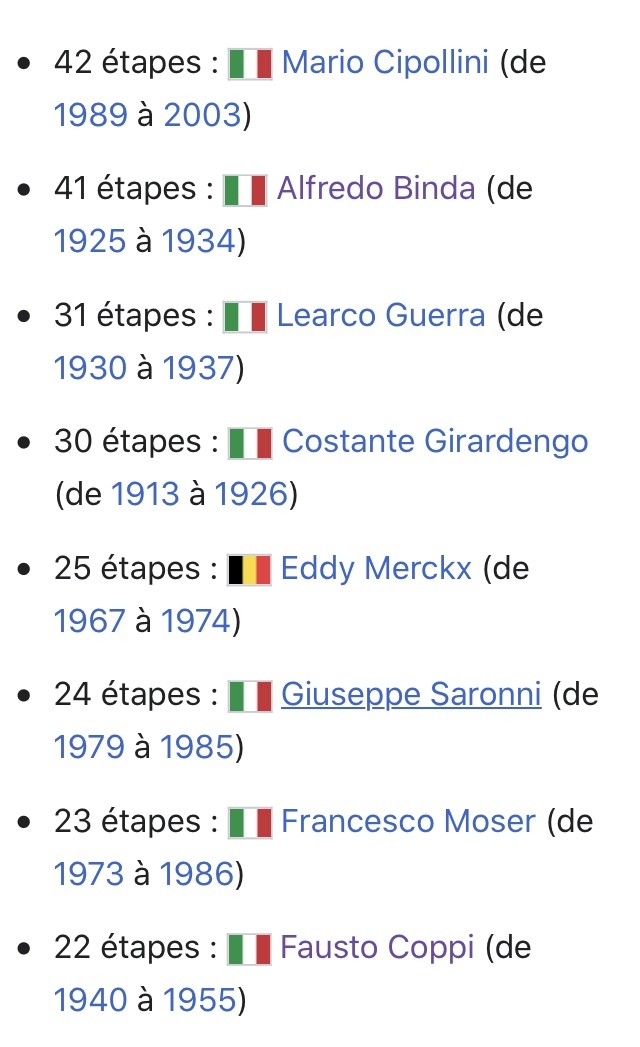Follow the Learco Guerra link
640x1047 pixels.
point(380,316)
